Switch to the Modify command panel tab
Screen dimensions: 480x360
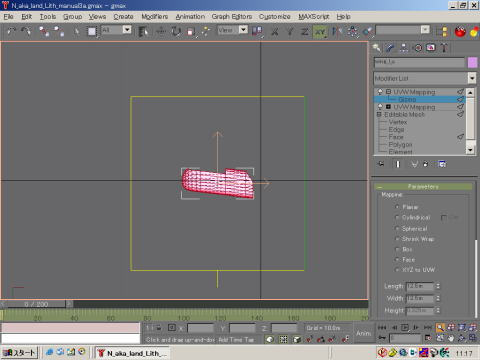point(390,48)
